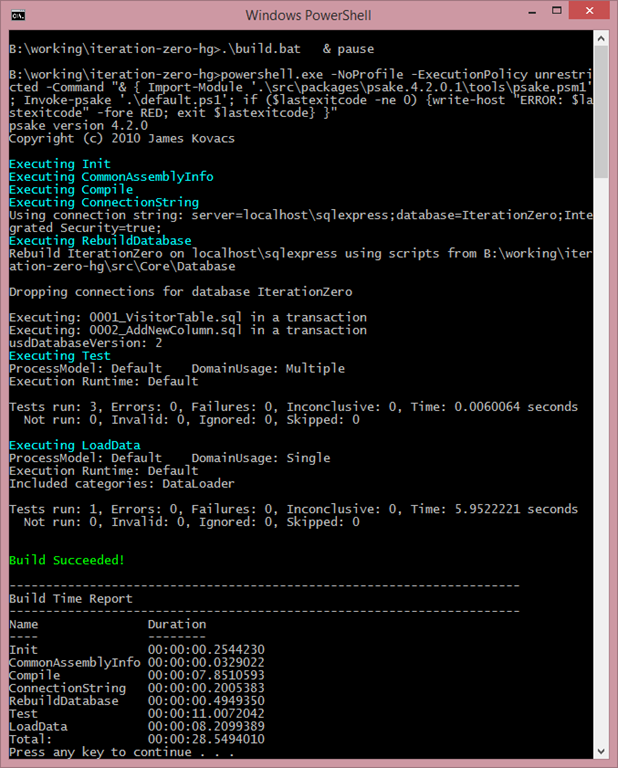Screen dimensions: 618x768
Task: Click Test duration 00:00:11.0072042
Action: [206, 714]
